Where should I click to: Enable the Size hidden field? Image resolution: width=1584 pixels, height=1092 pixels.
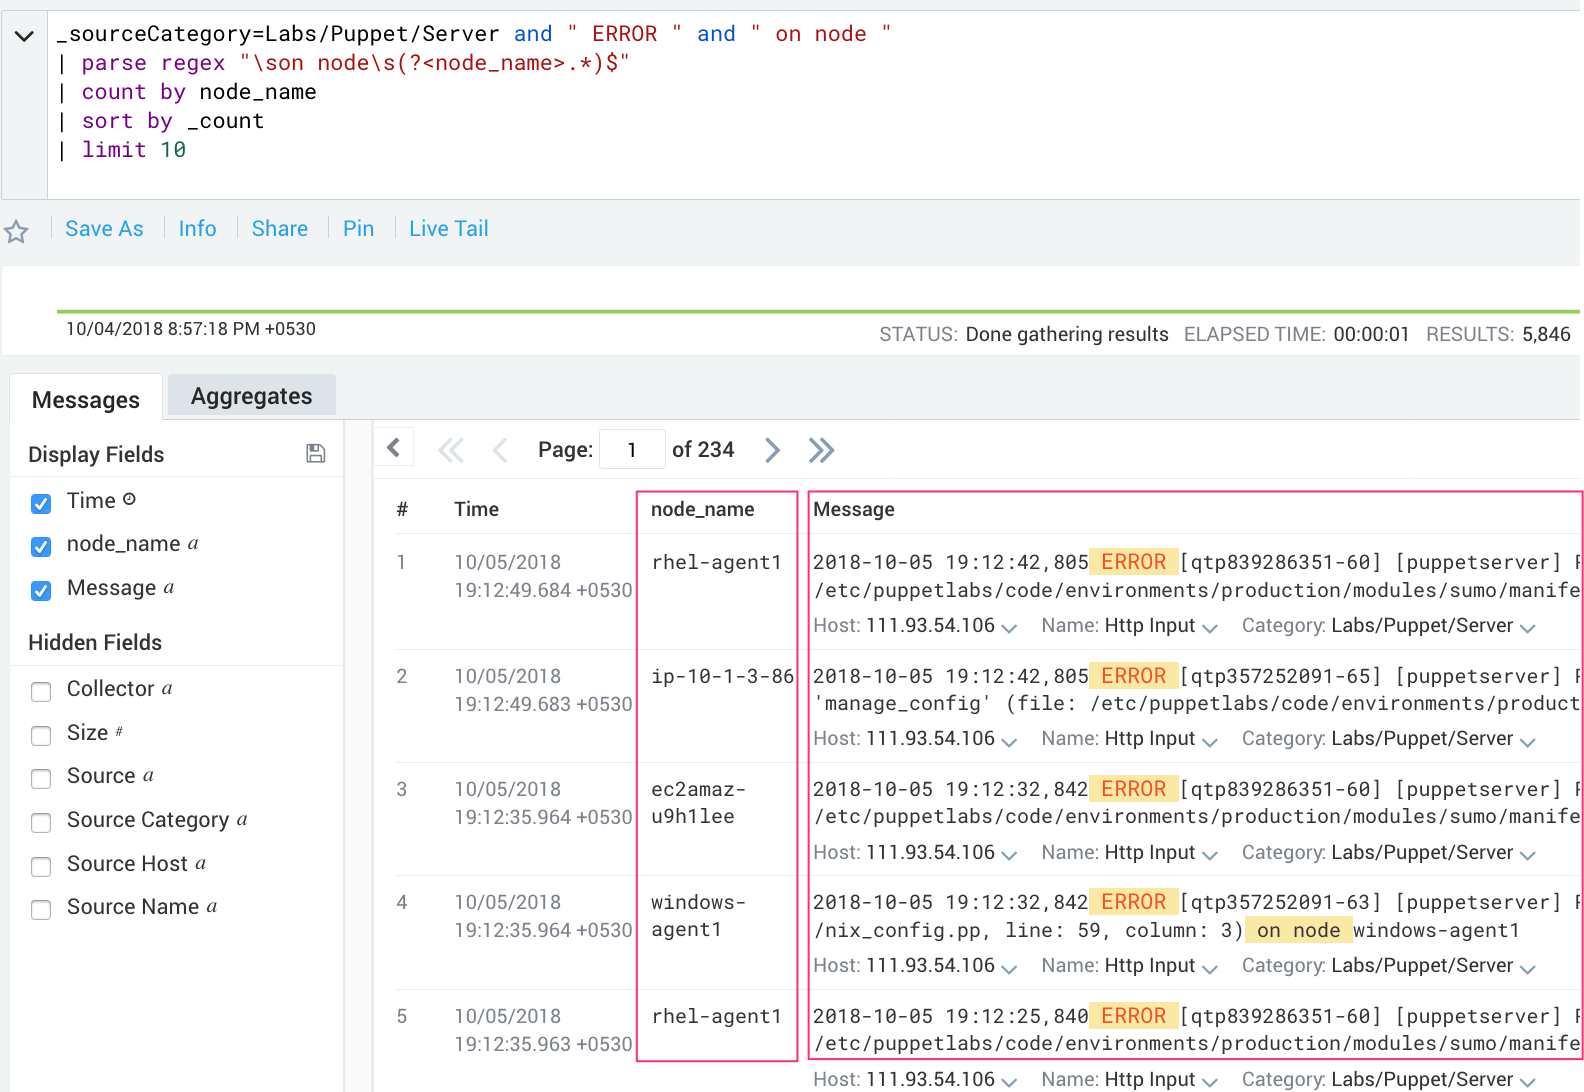pos(41,735)
